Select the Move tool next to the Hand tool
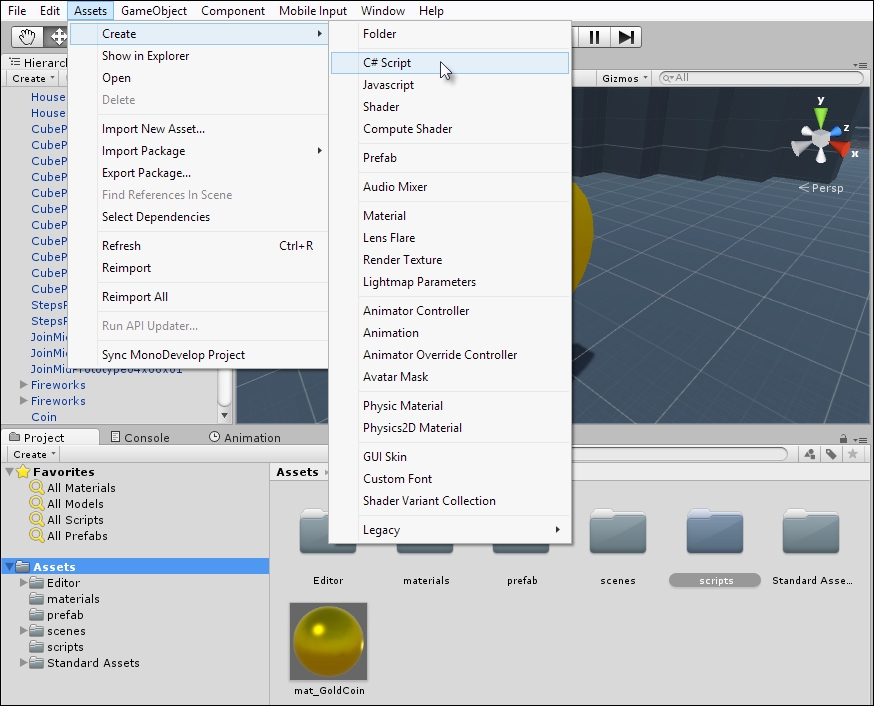The height and width of the screenshot is (706, 874). click(58, 37)
